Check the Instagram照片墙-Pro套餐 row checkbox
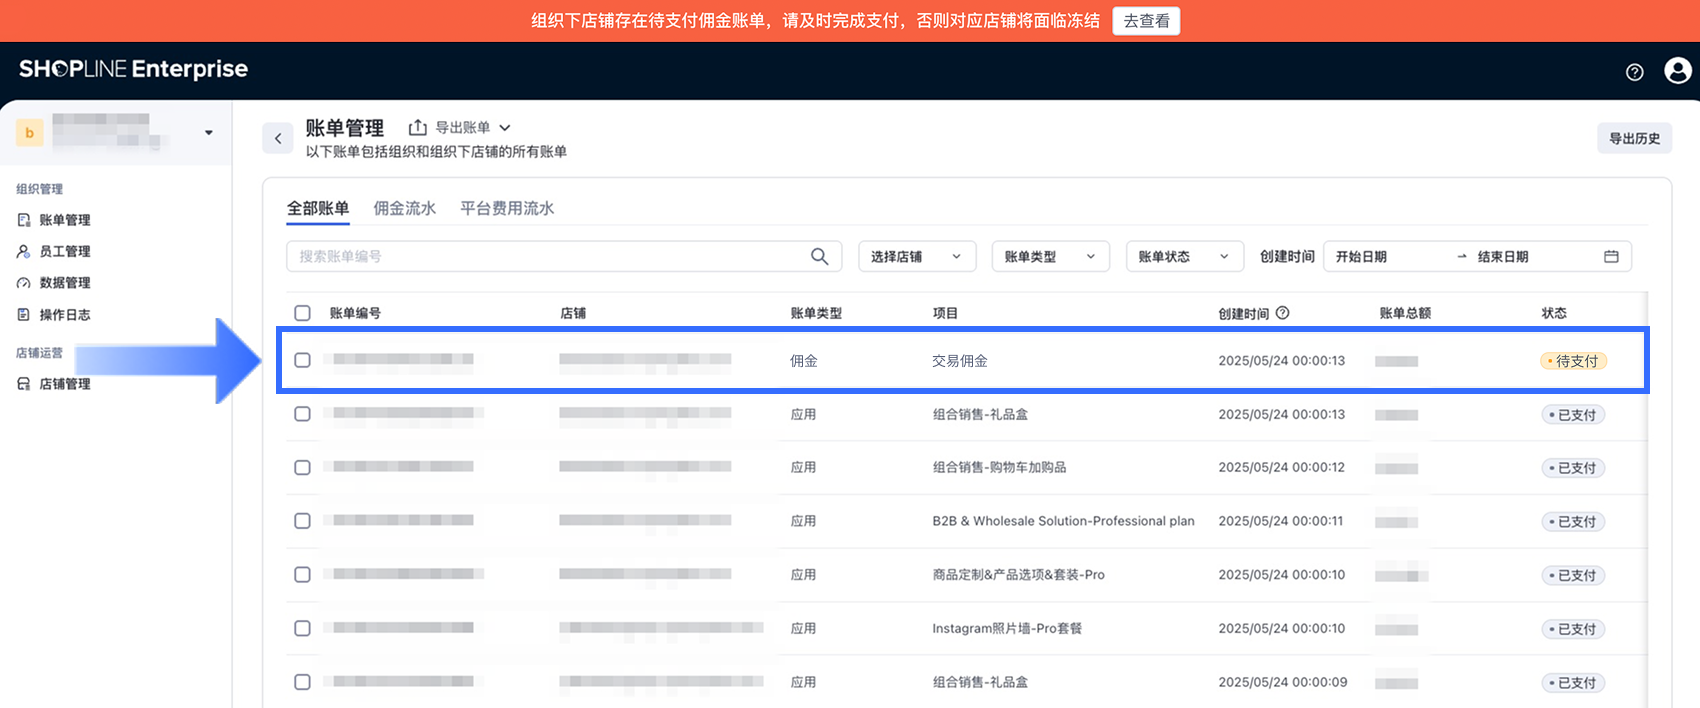The width and height of the screenshot is (1700, 708). pos(302,628)
